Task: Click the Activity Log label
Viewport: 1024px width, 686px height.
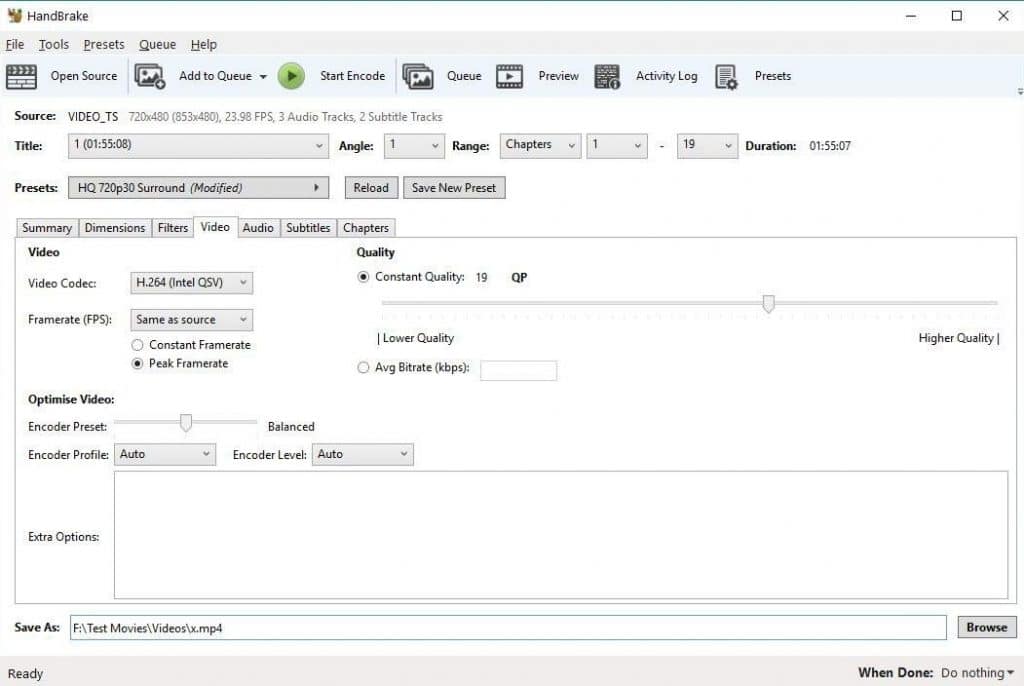Action: click(667, 76)
